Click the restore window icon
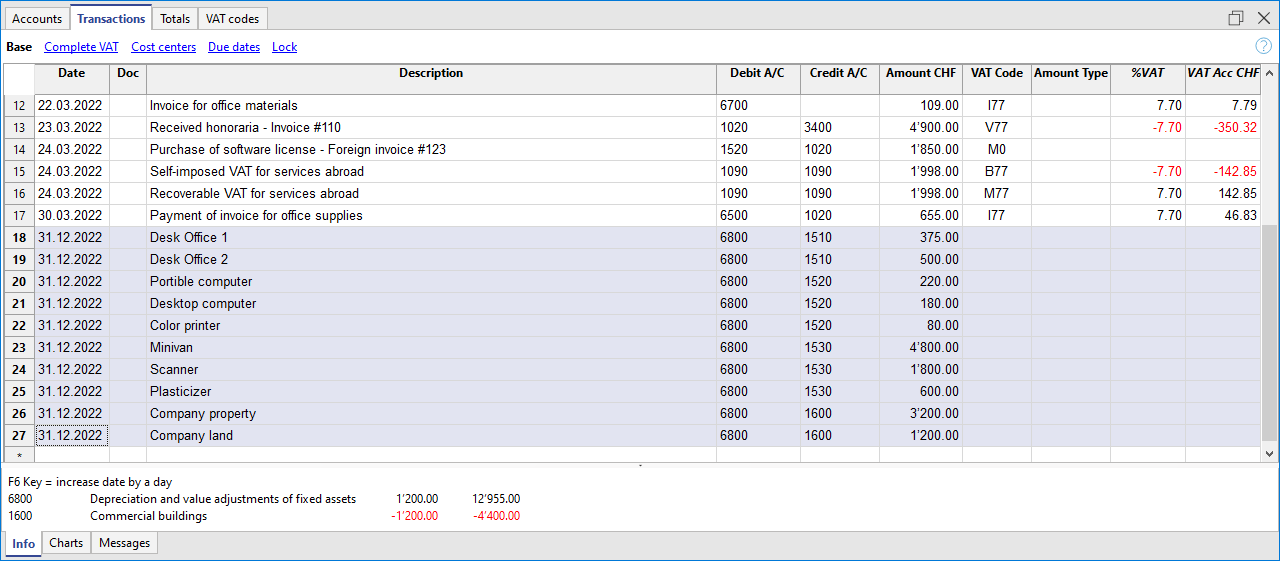 point(1236,18)
